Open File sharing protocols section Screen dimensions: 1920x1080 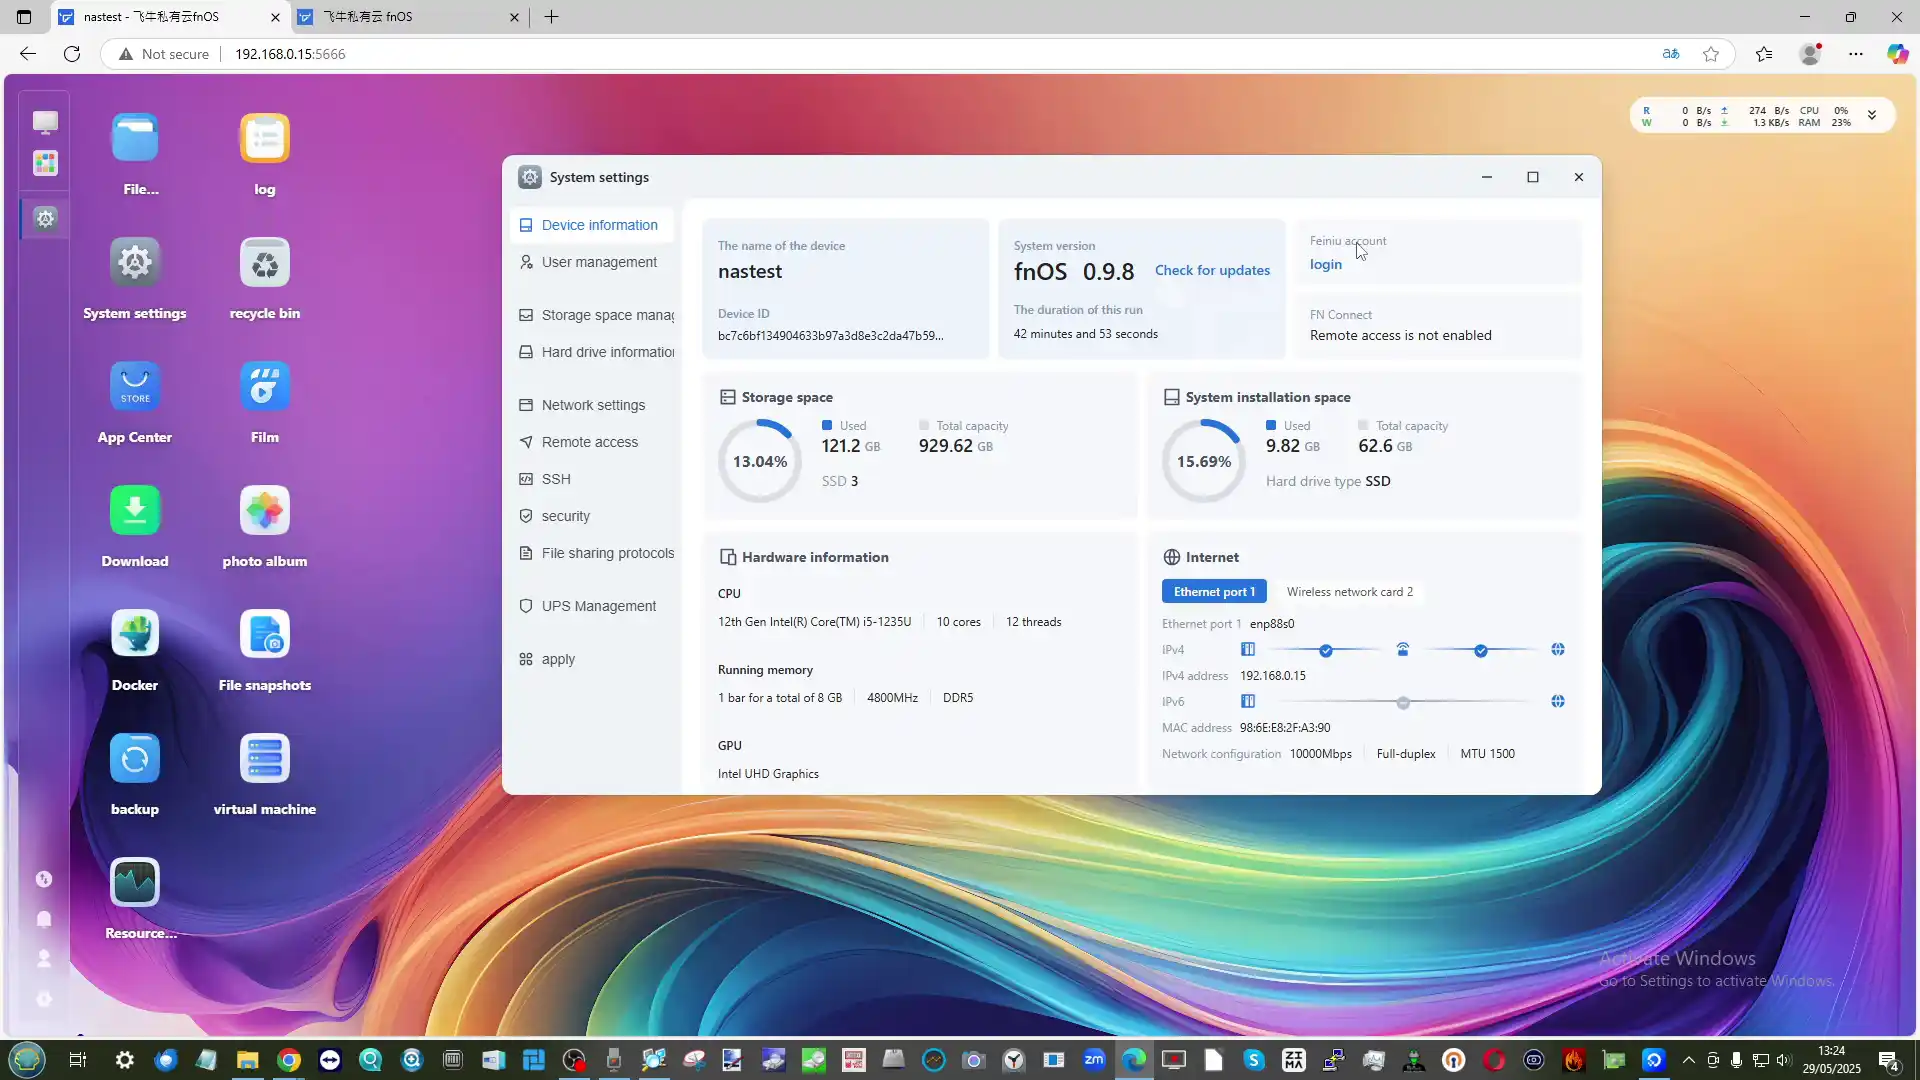click(x=592, y=553)
